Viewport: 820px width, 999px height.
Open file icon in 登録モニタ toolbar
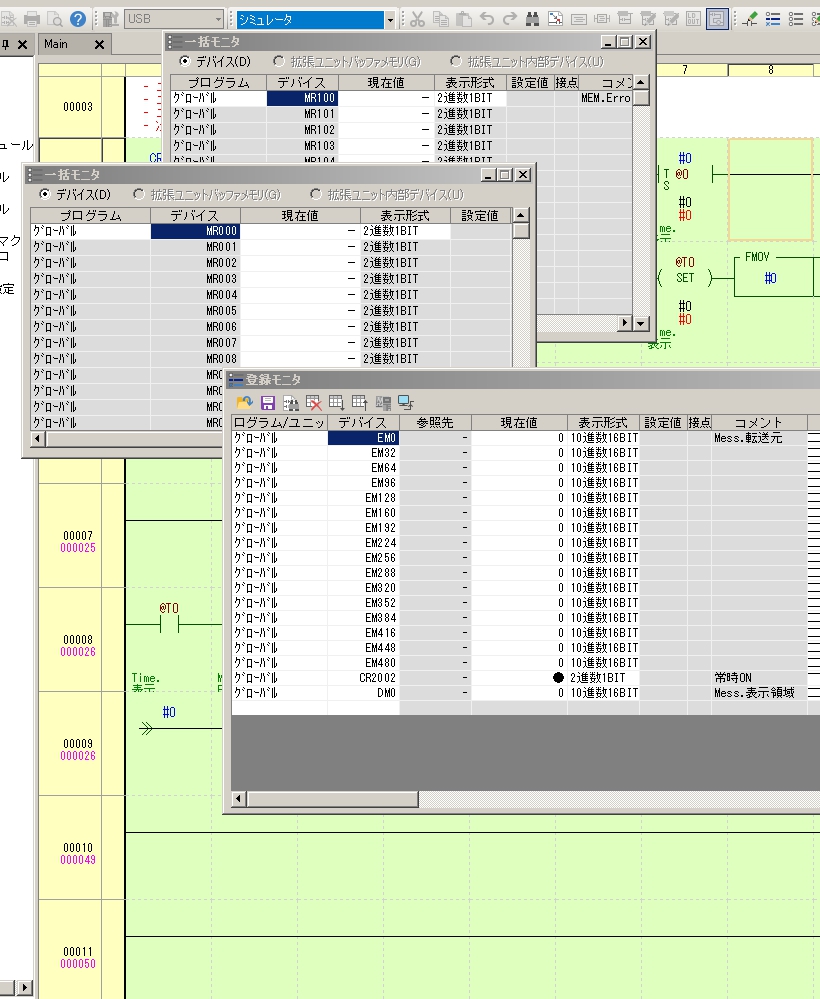click(245, 403)
